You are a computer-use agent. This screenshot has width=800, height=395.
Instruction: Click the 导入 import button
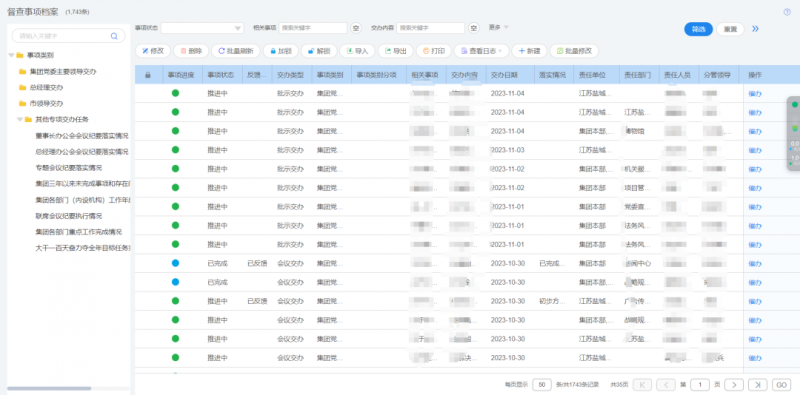(x=357, y=51)
